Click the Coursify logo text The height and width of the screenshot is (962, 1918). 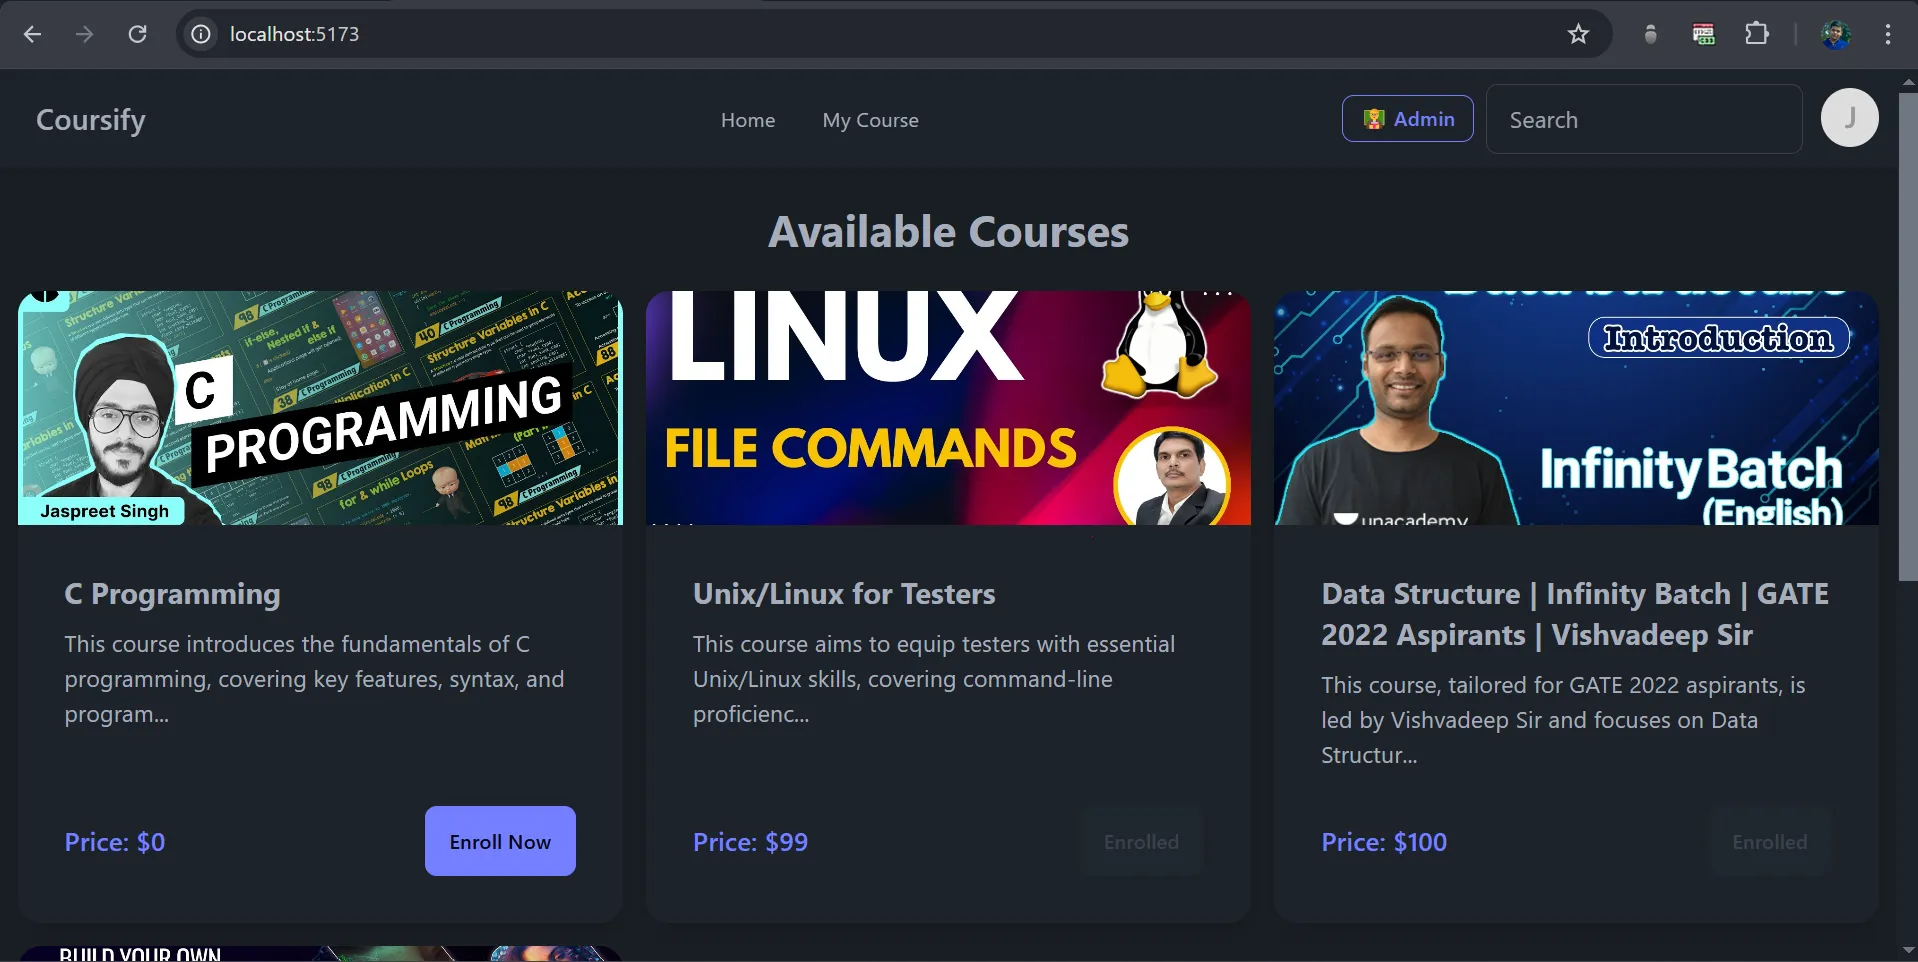(x=91, y=120)
